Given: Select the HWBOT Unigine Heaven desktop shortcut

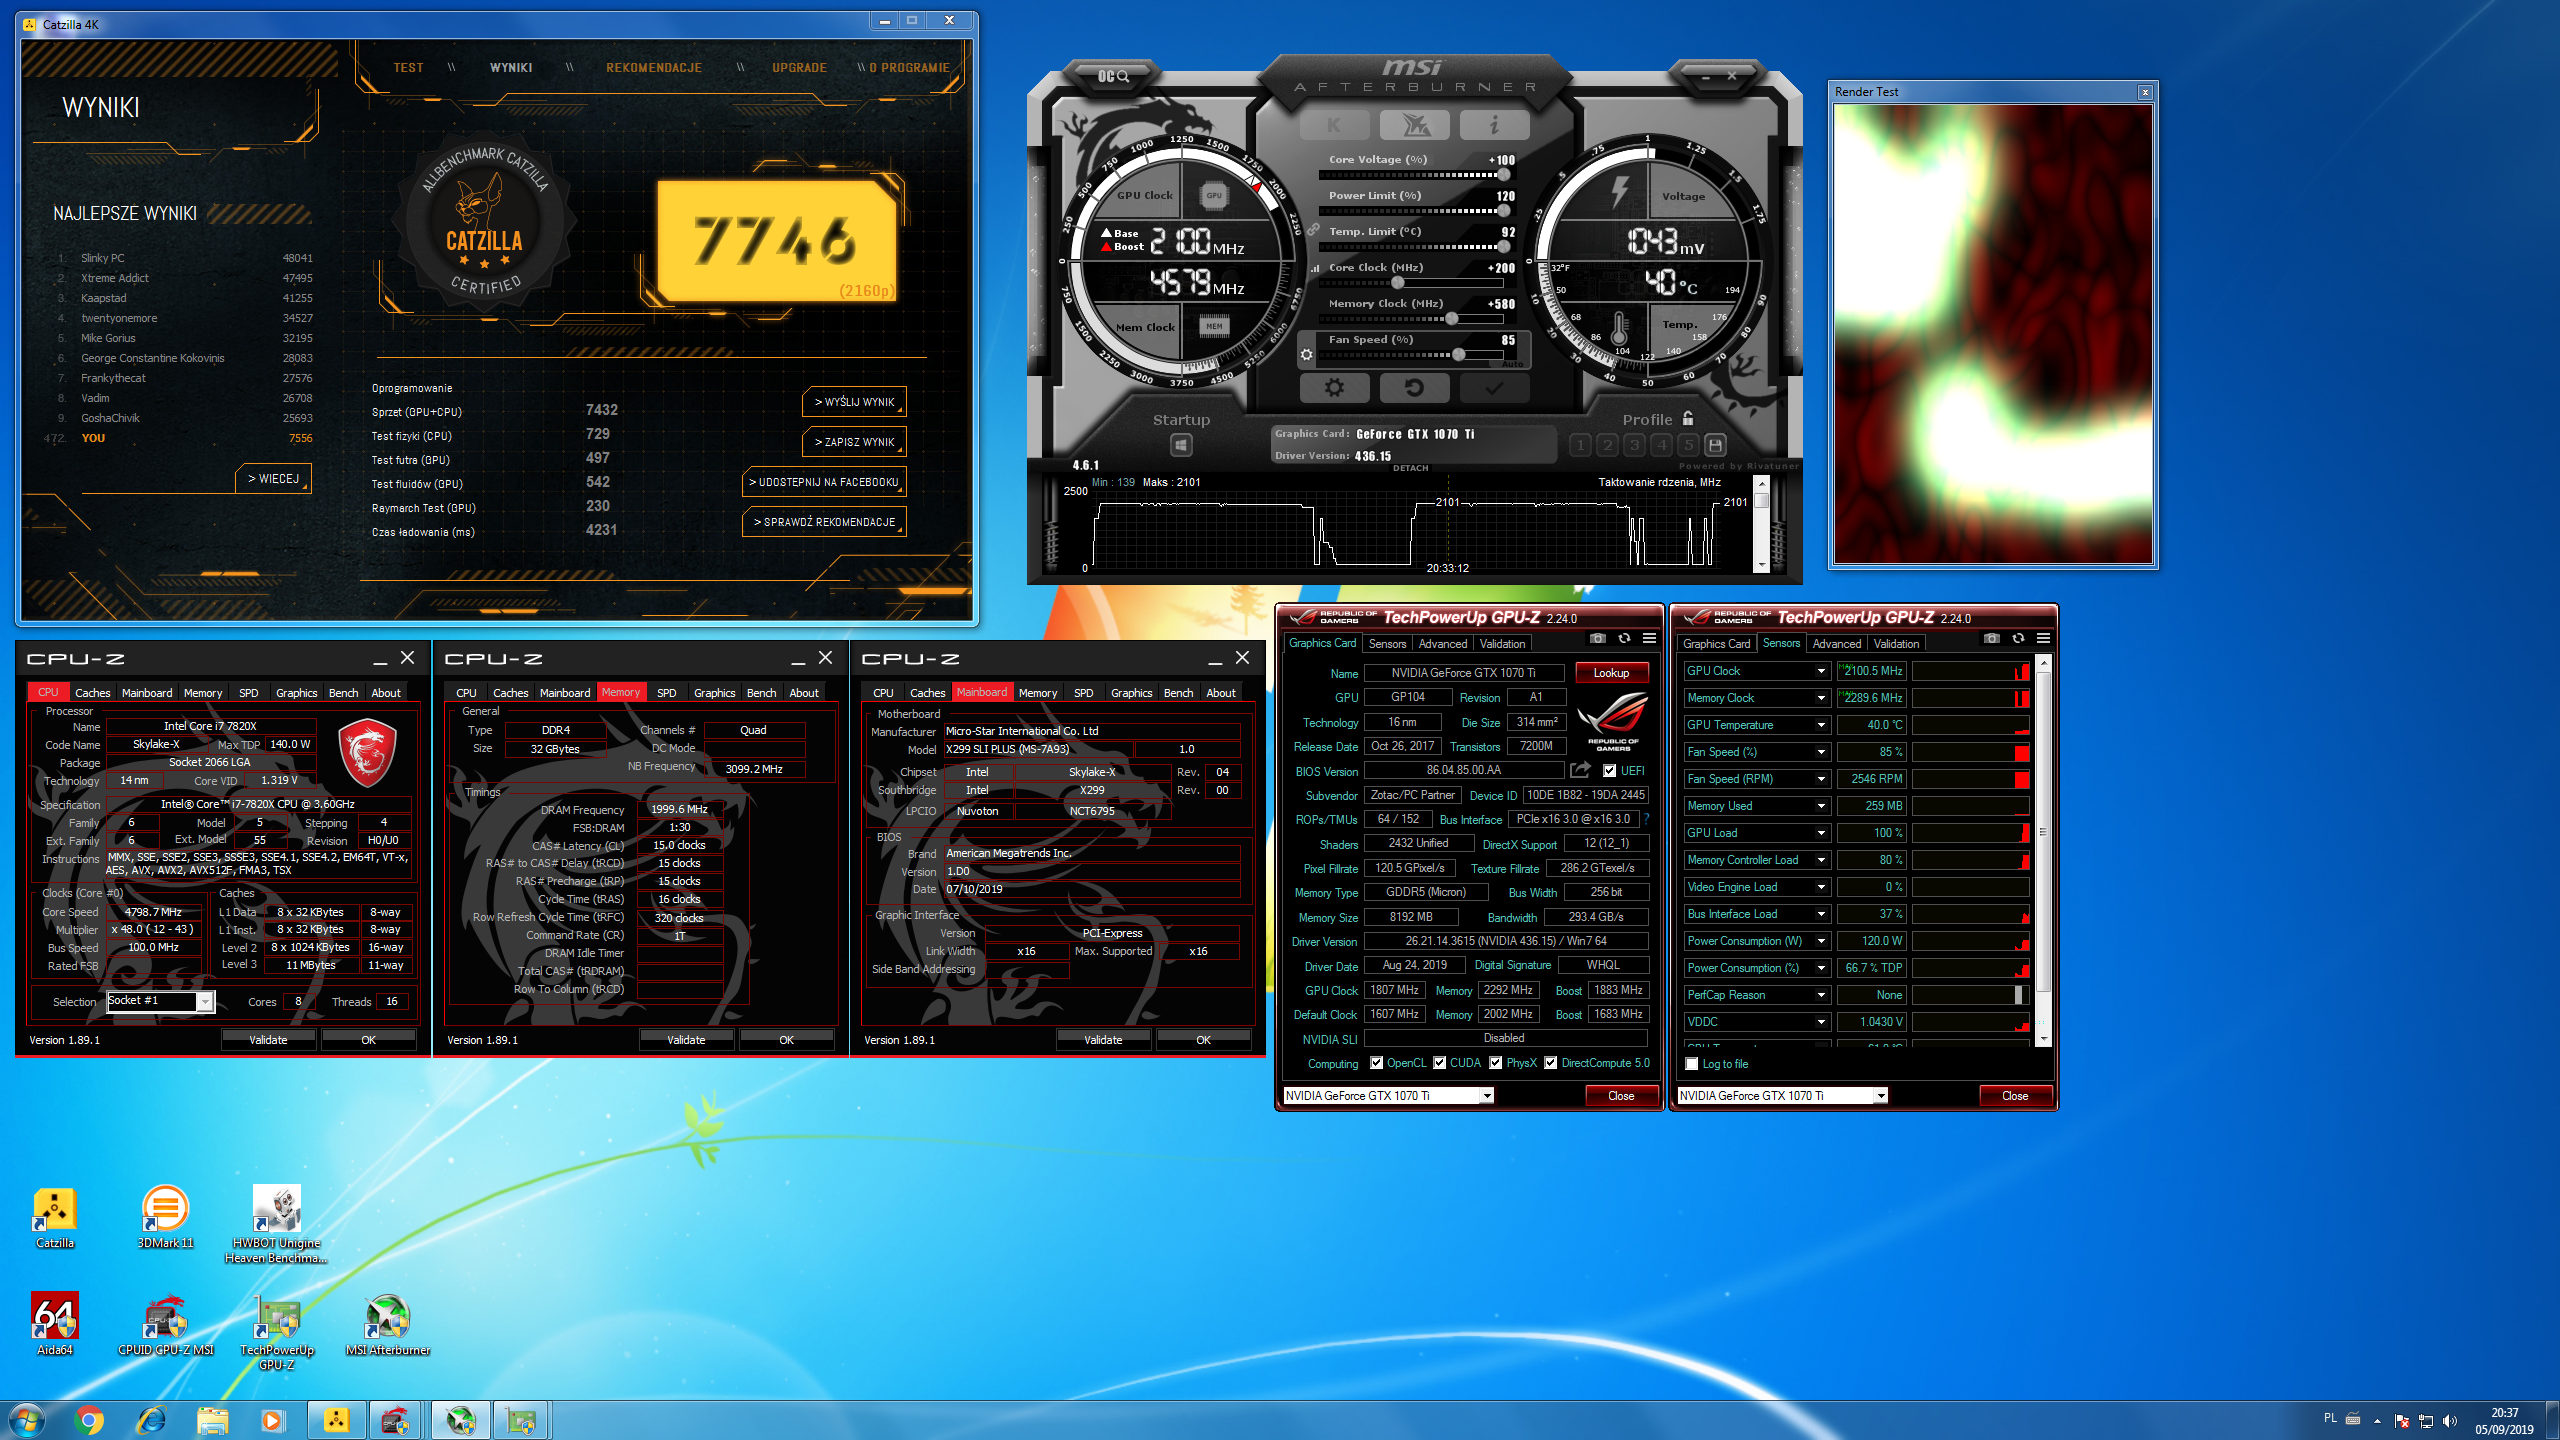Looking at the screenshot, I should pyautogui.click(x=276, y=1225).
